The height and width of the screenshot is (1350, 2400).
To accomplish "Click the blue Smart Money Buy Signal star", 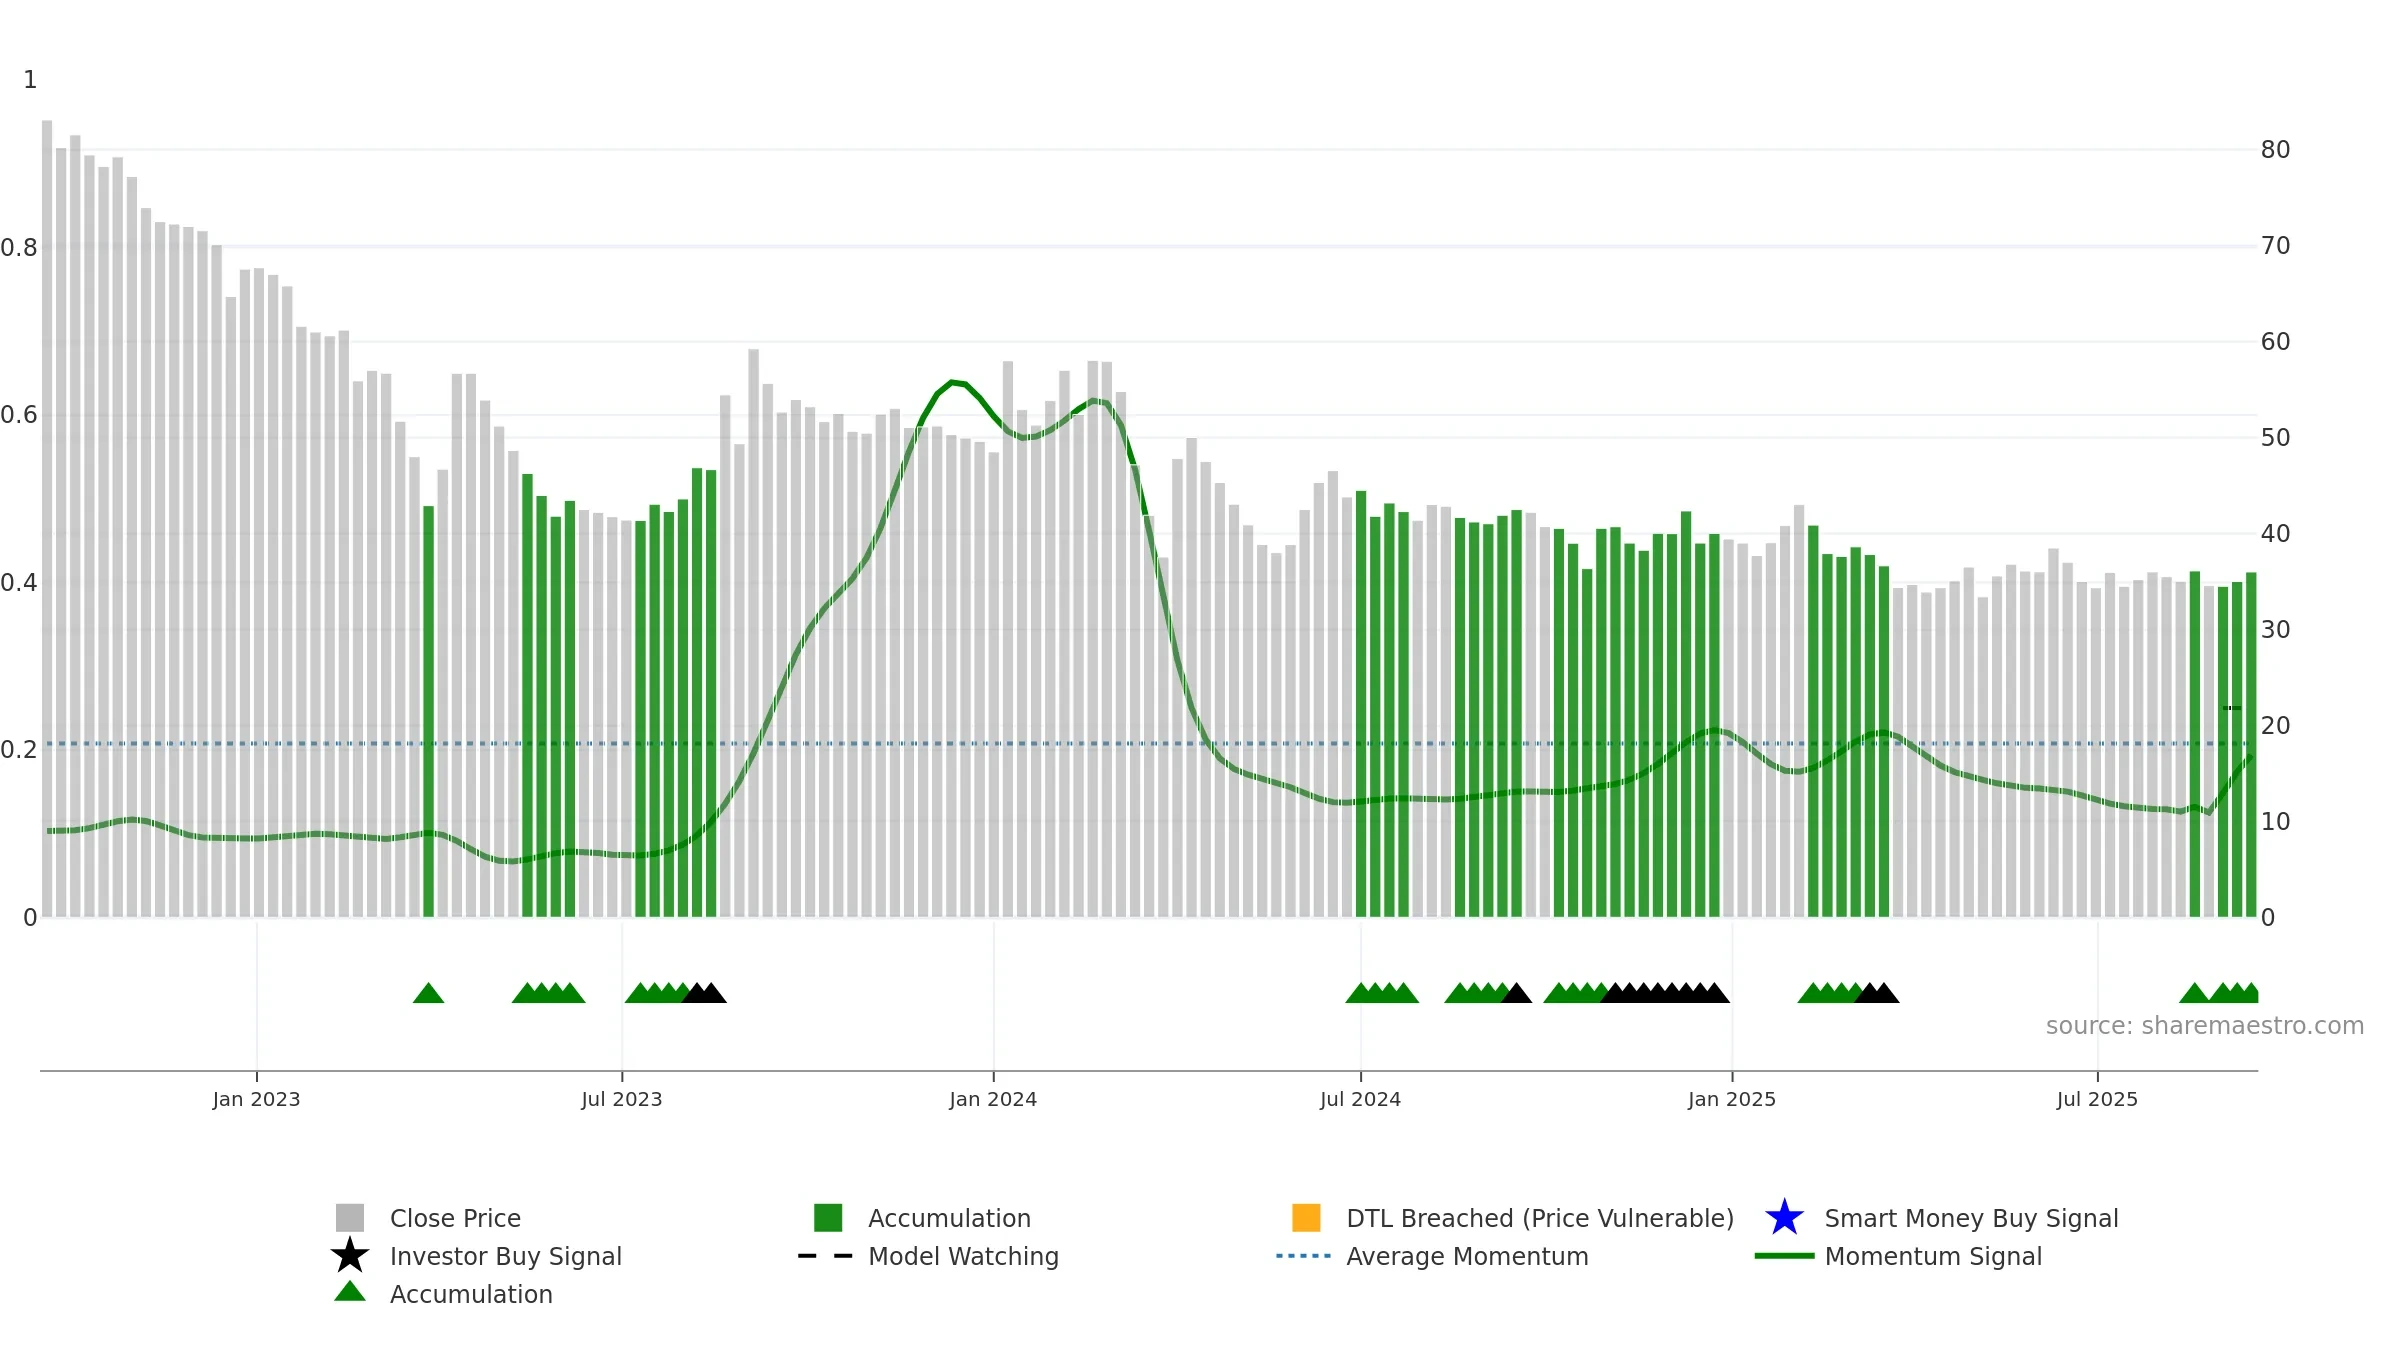I will click(1784, 1218).
